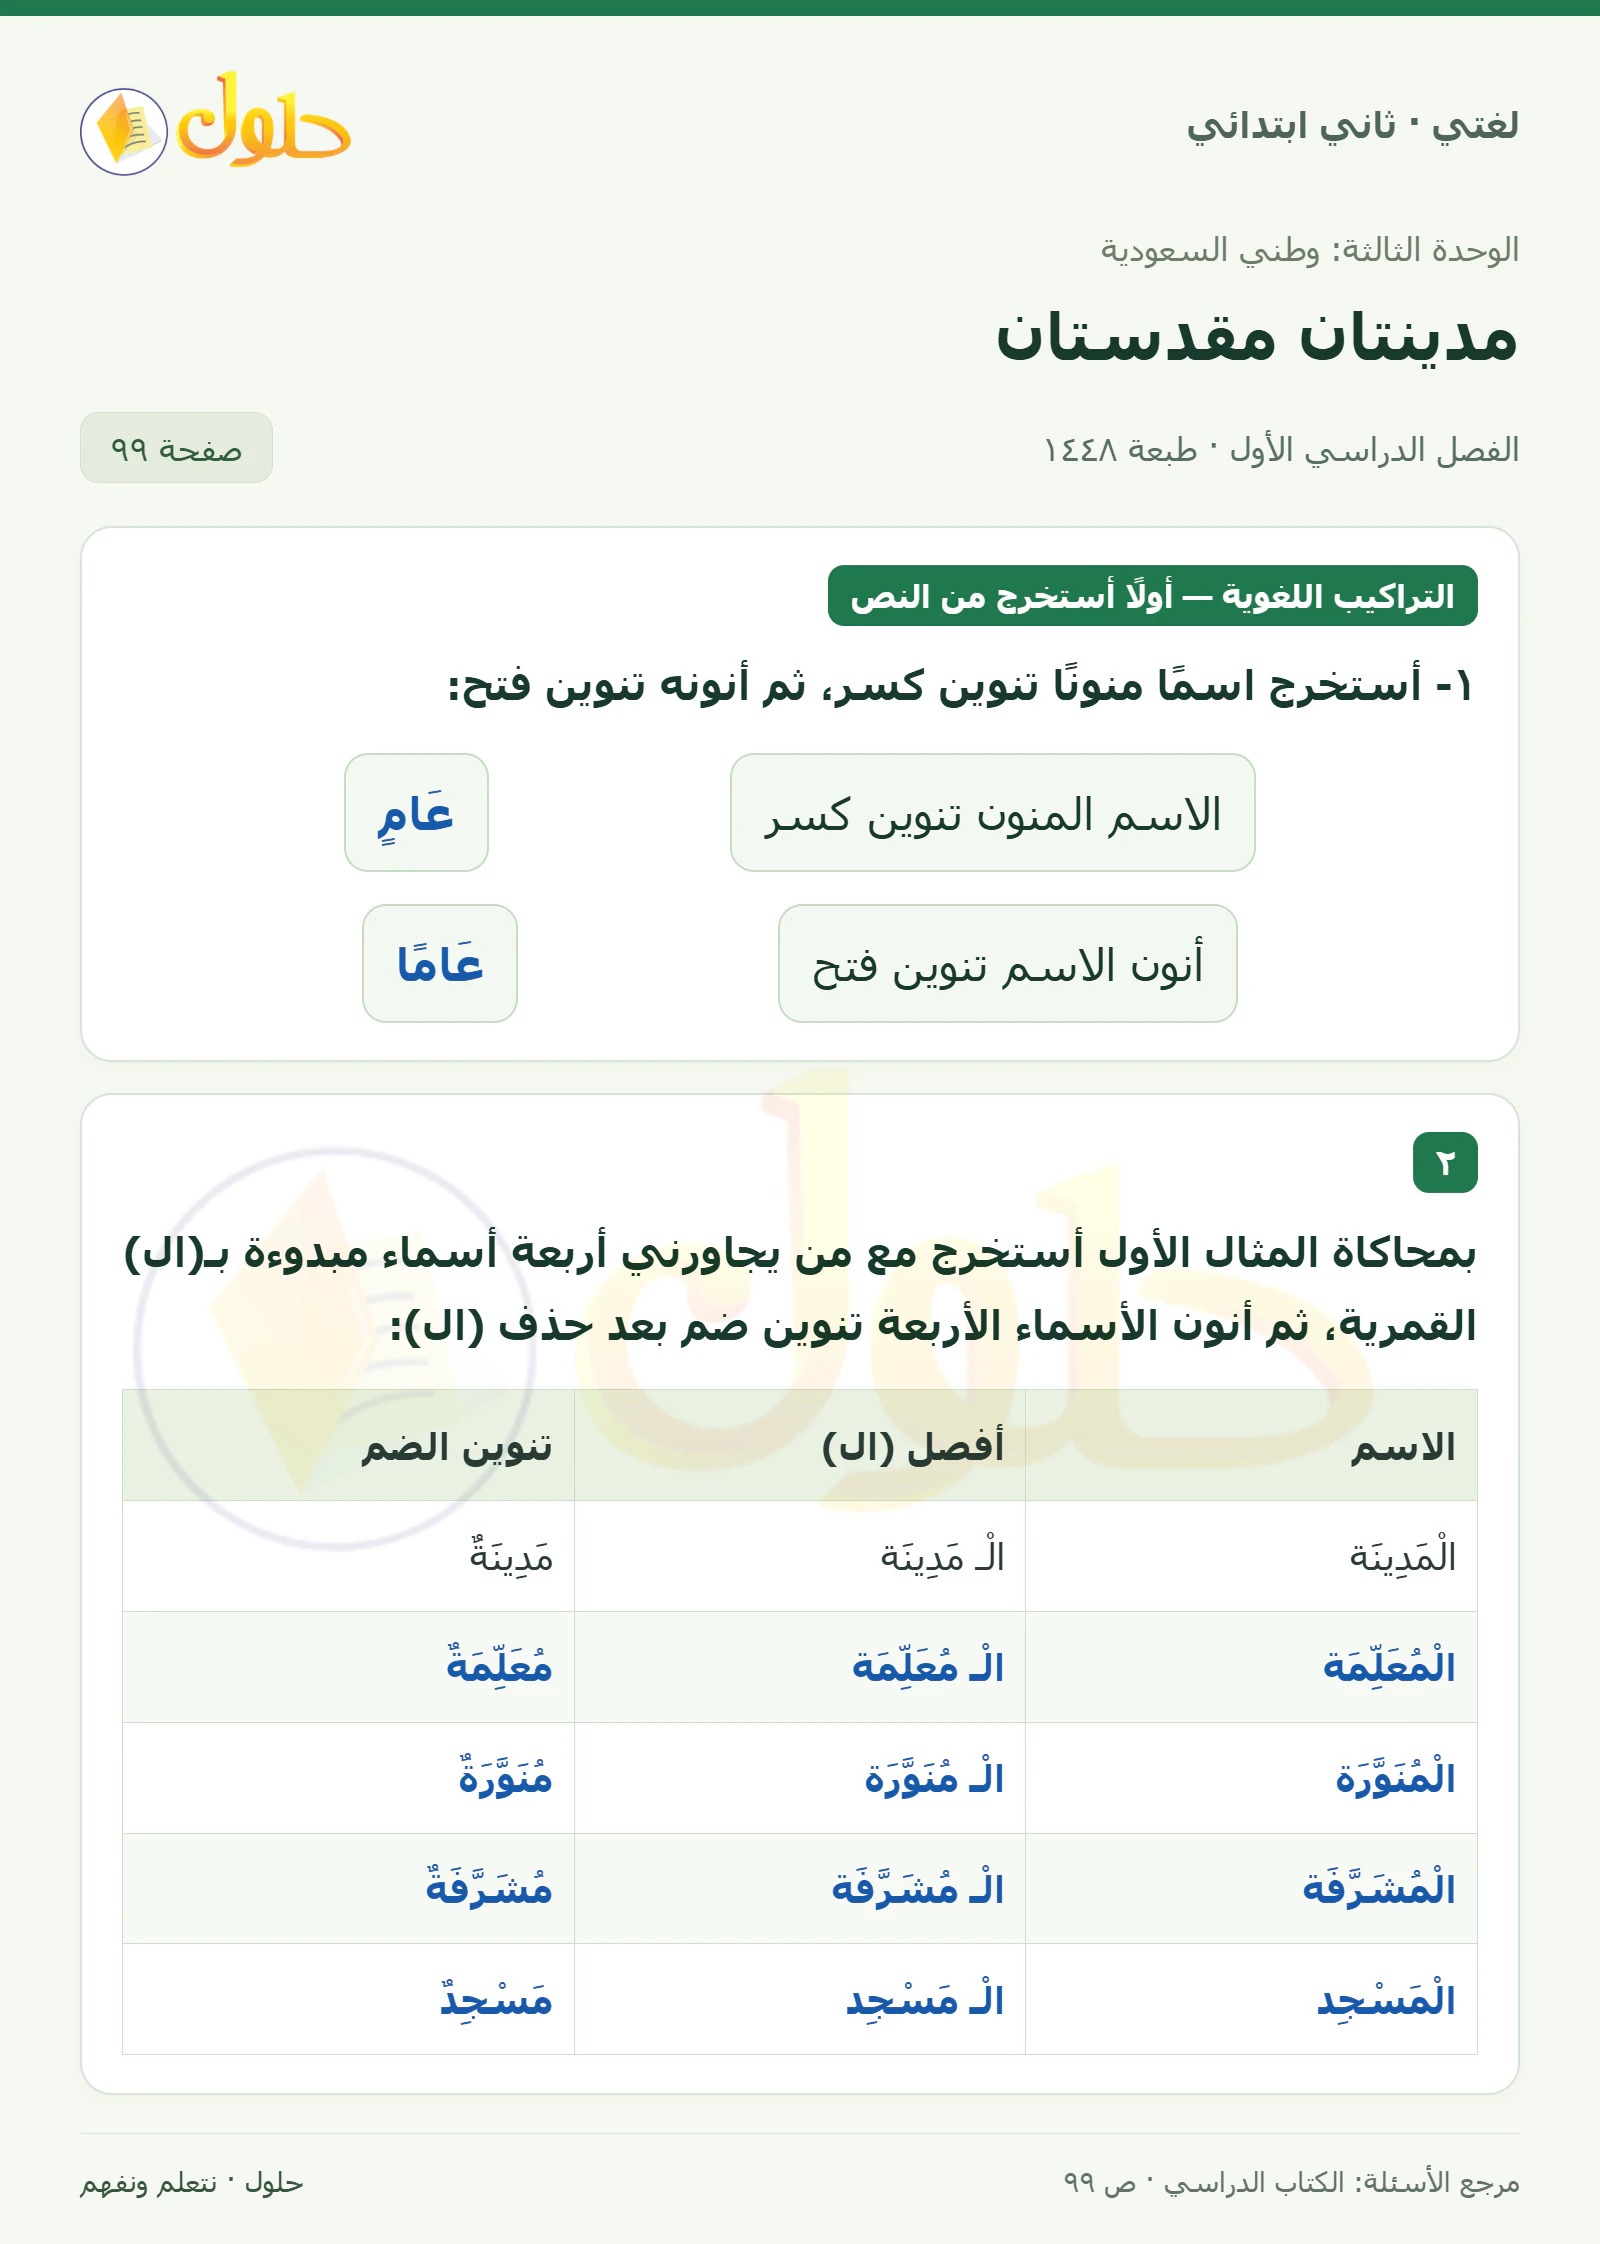
Task: Click the الاسم المنون تنوين كسر label box
Action: tap(992, 813)
